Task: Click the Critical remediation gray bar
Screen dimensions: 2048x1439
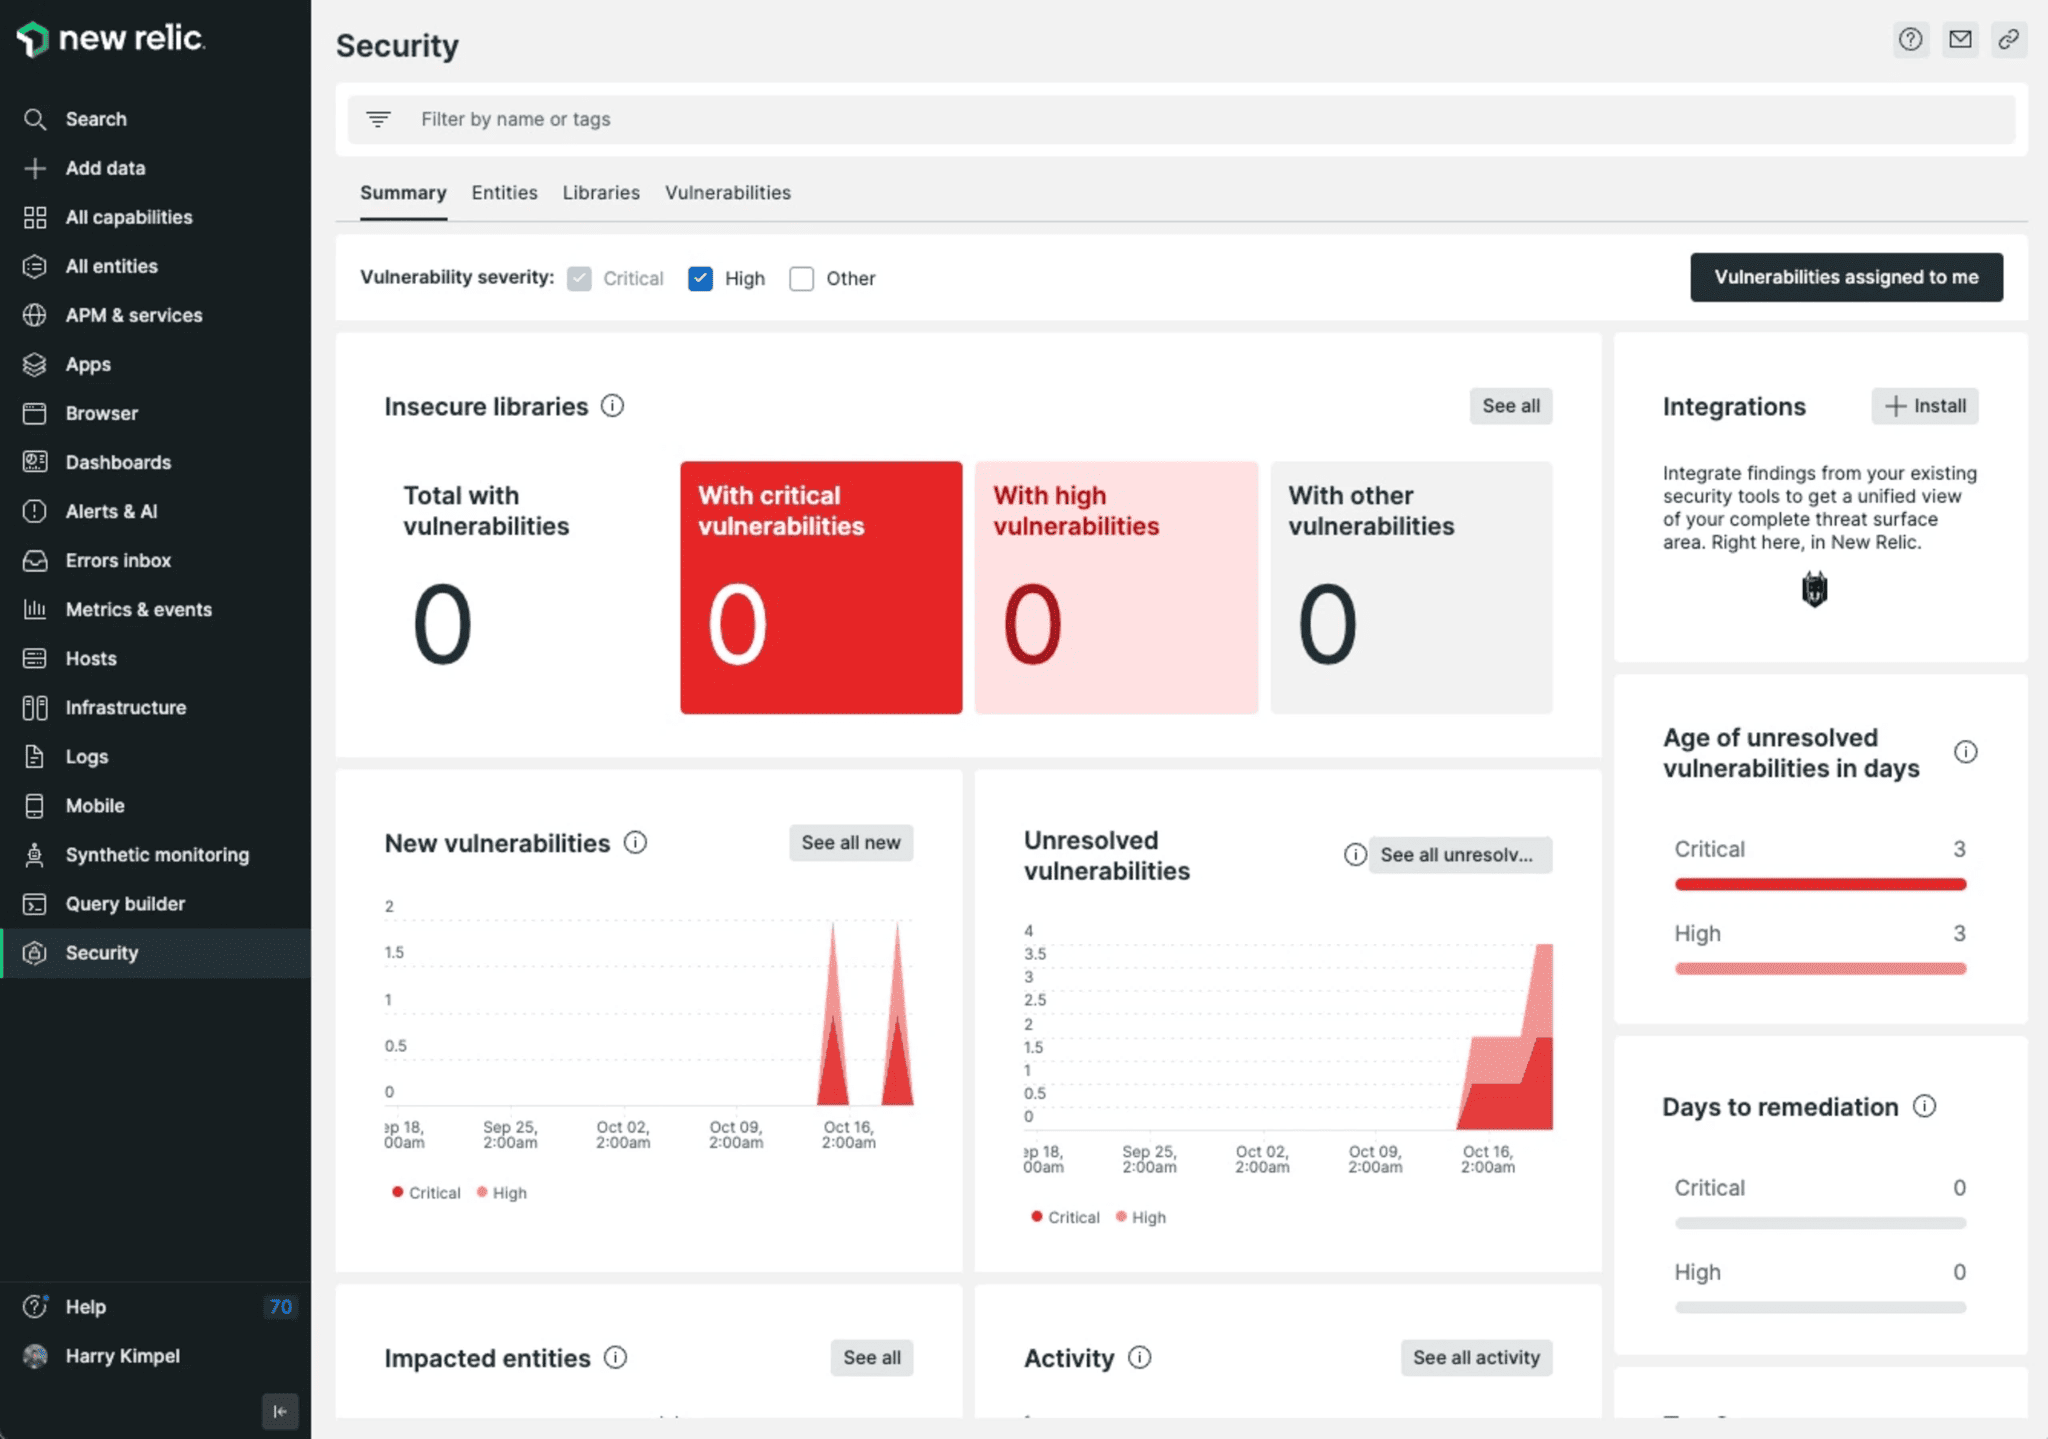Action: [x=1820, y=1223]
